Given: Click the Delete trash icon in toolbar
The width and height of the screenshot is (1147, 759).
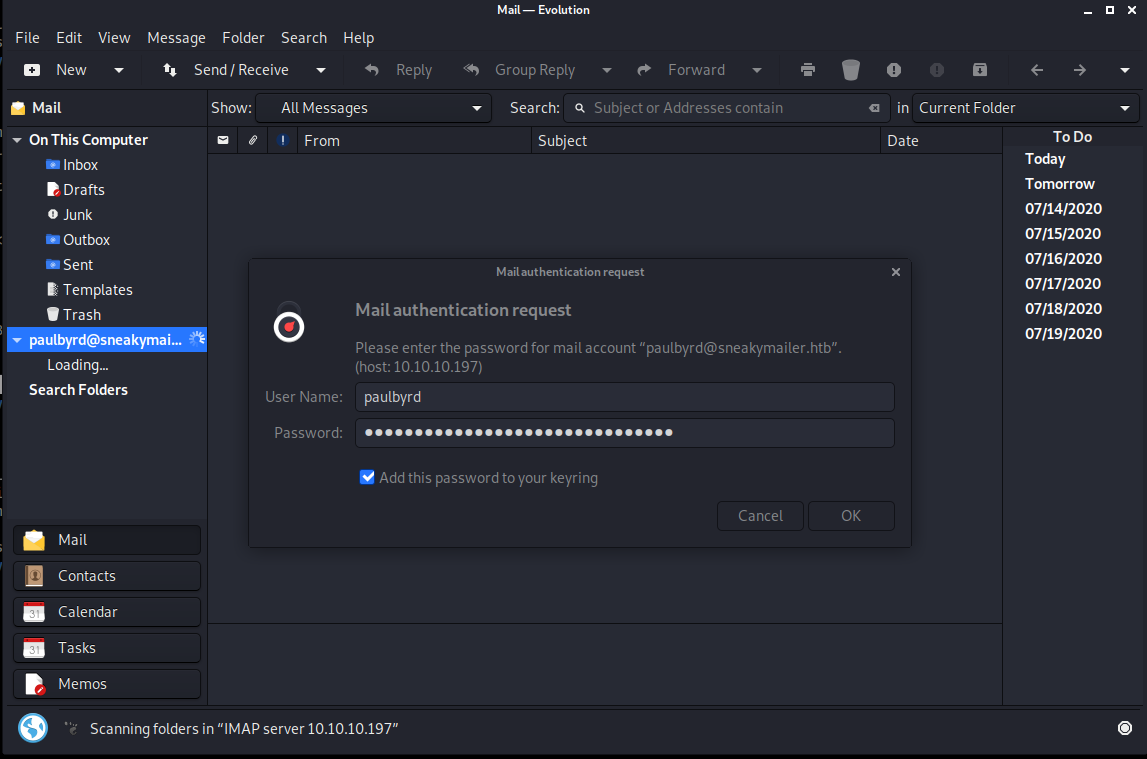Looking at the screenshot, I should (851, 70).
